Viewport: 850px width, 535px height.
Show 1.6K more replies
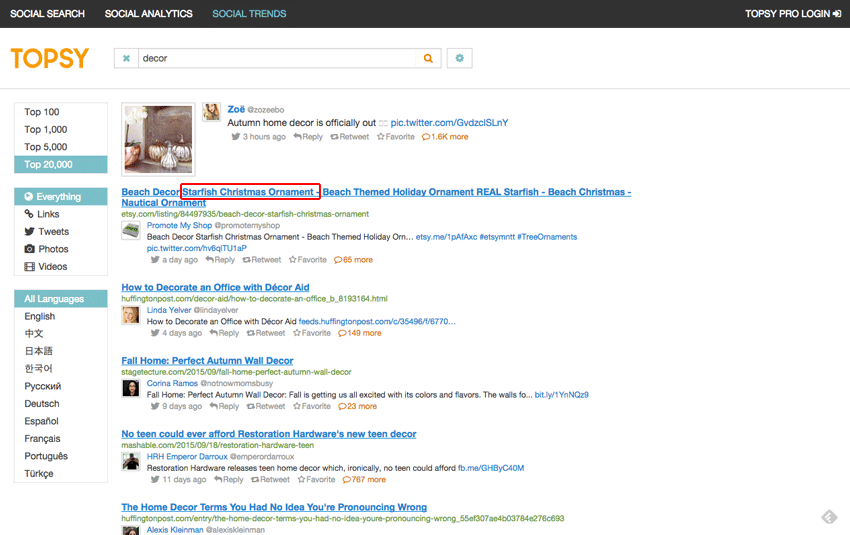point(445,137)
